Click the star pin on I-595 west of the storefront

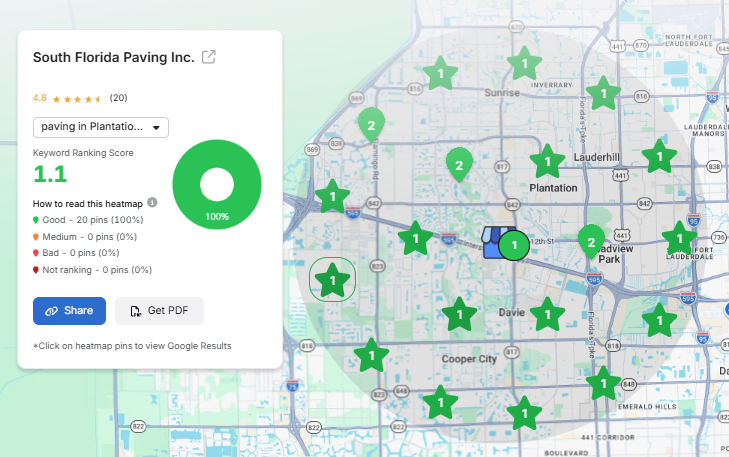pos(415,238)
